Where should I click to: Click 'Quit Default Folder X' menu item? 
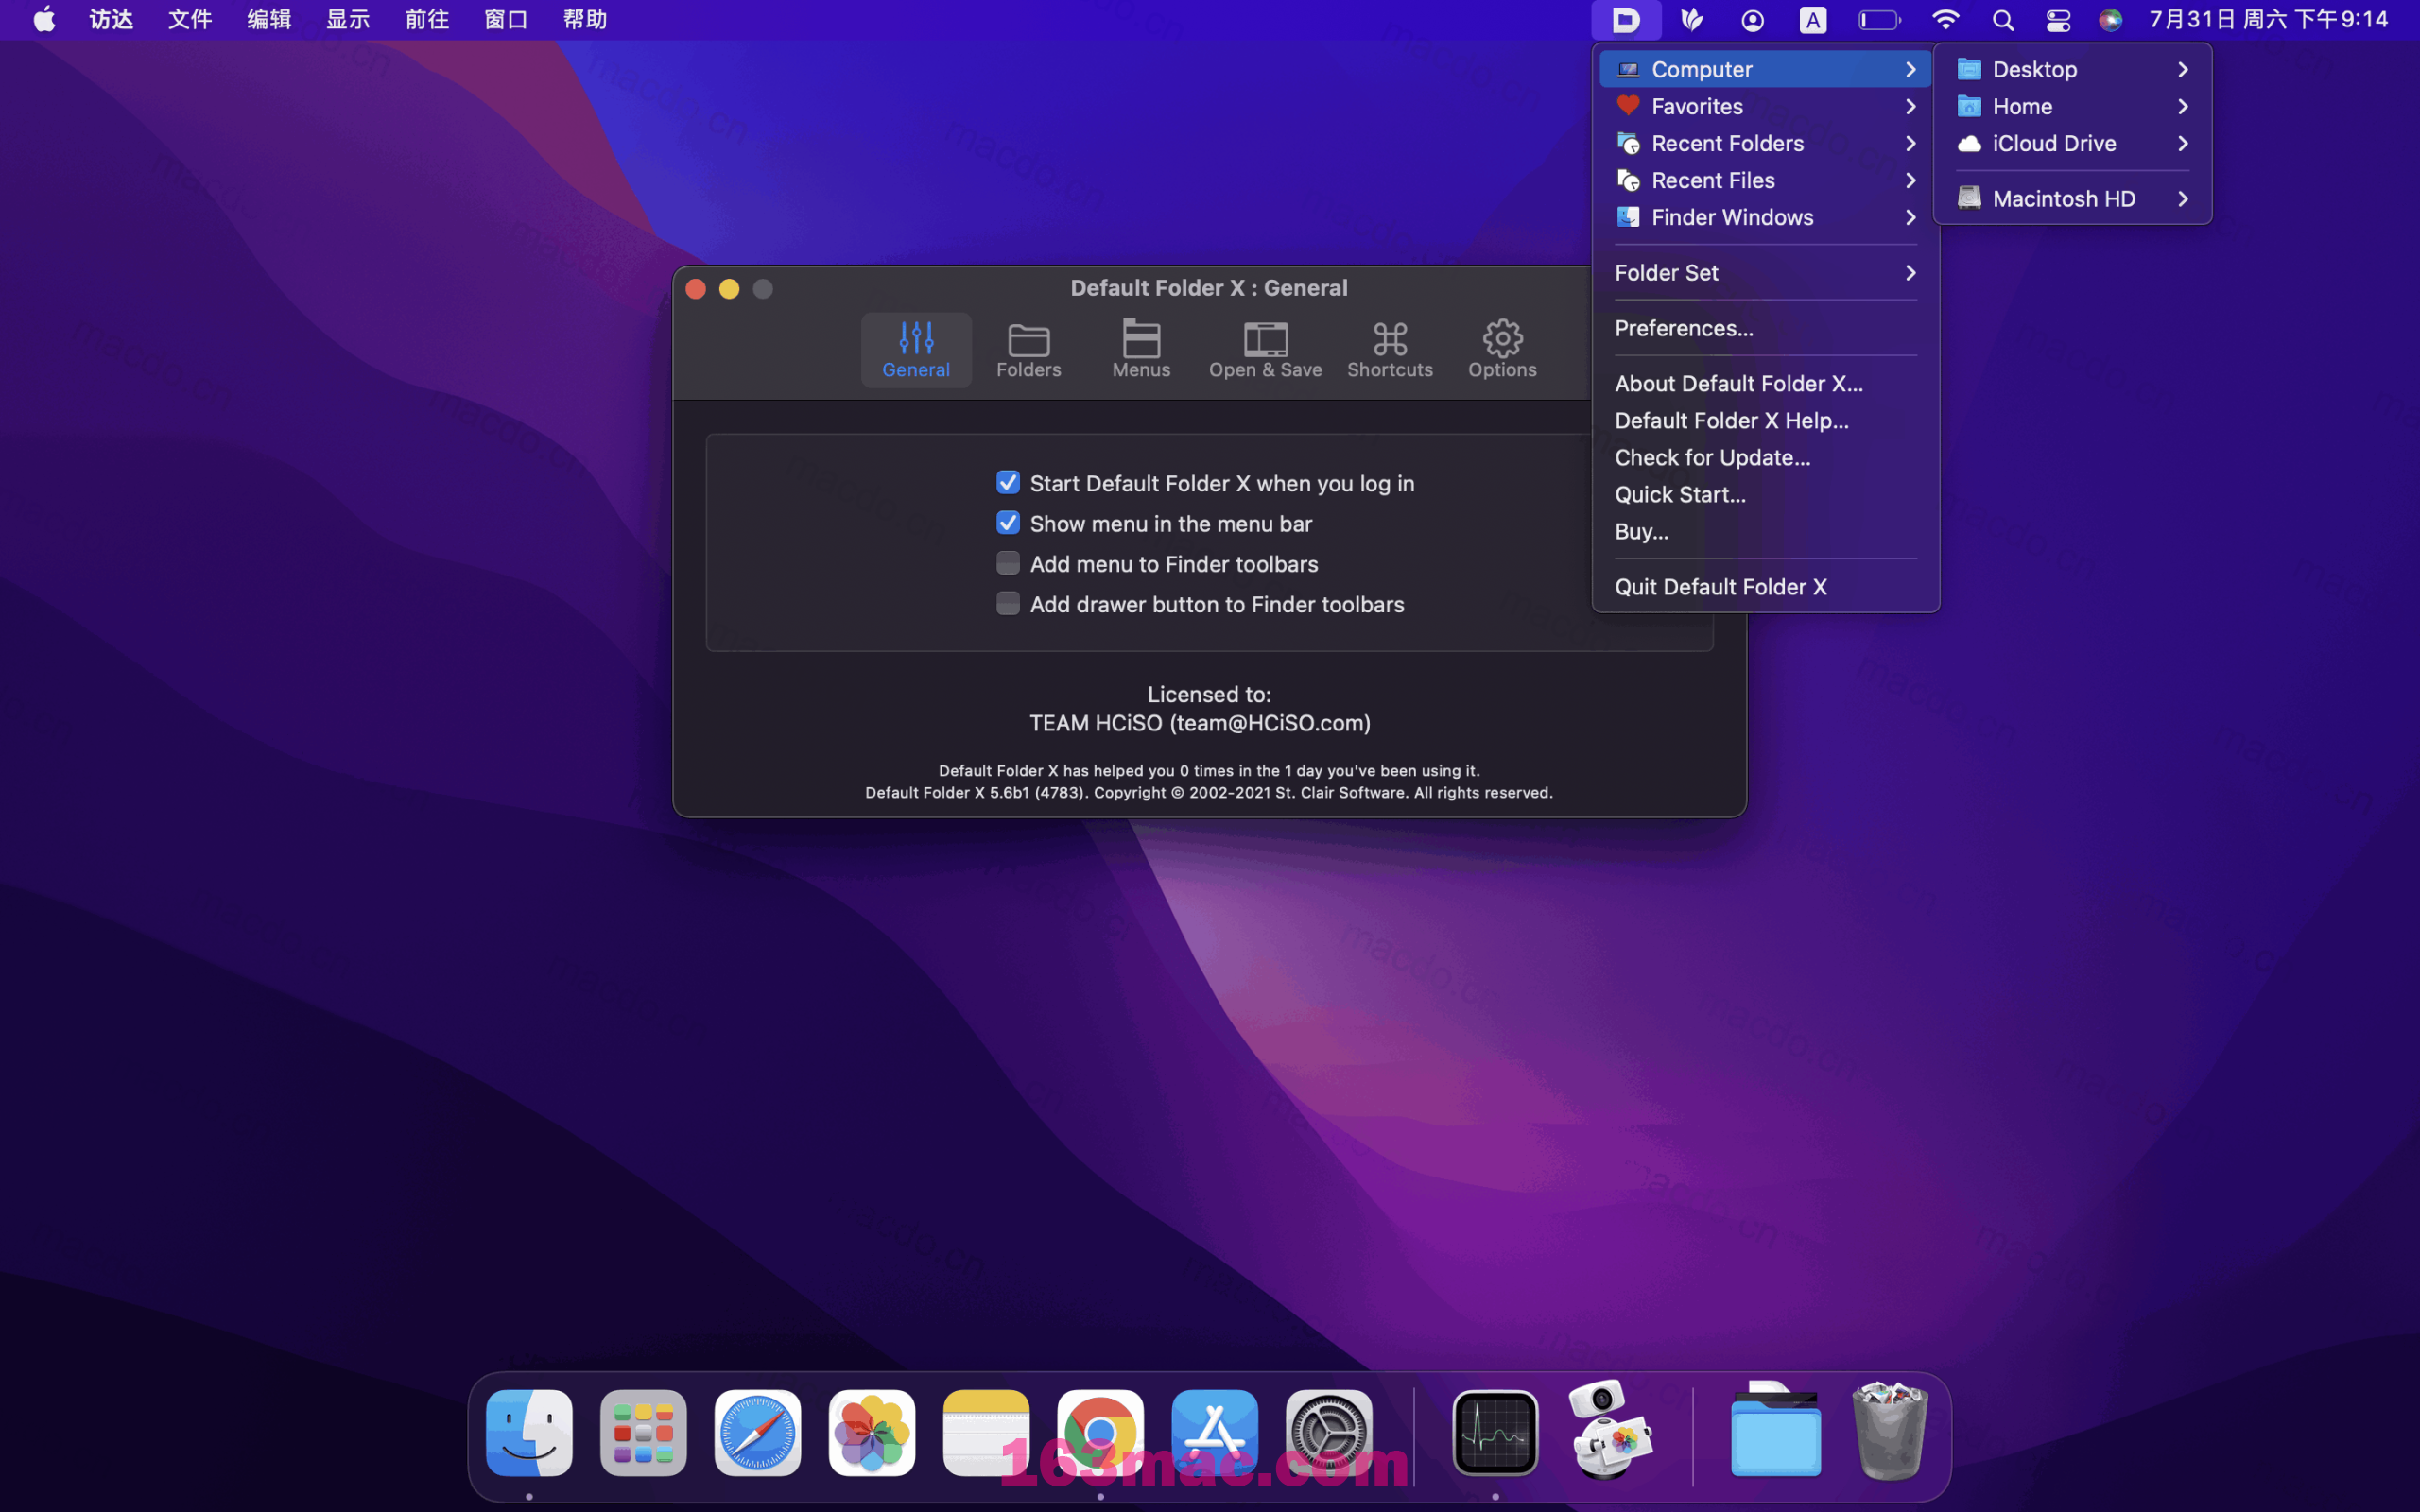coord(1720,587)
